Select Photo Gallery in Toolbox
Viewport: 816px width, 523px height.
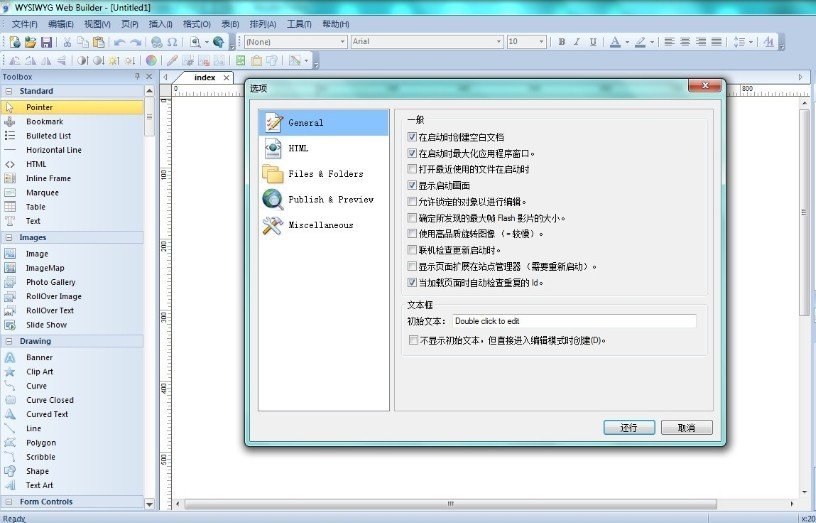[x=50, y=282]
